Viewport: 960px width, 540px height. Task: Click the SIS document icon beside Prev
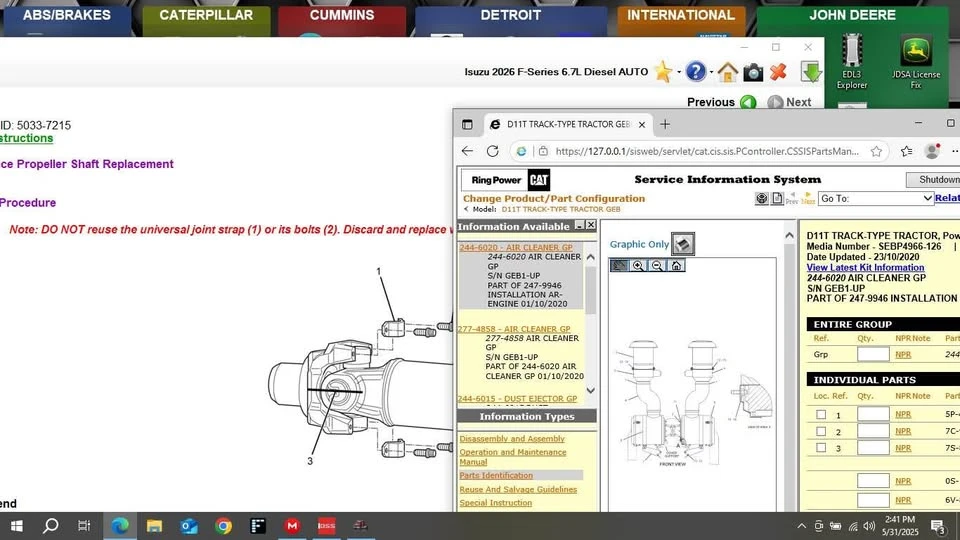tap(777, 198)
